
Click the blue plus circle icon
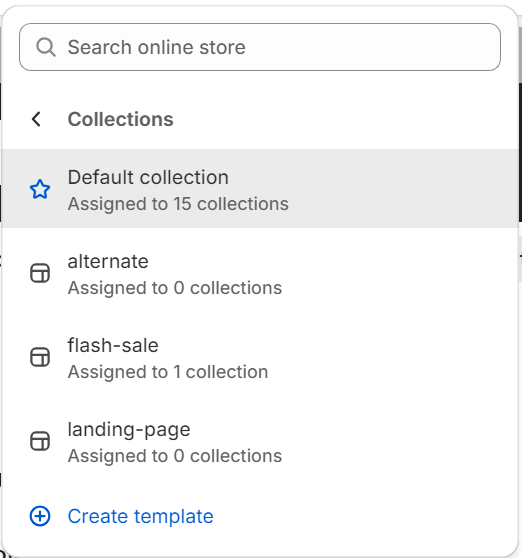click(40, 516)
